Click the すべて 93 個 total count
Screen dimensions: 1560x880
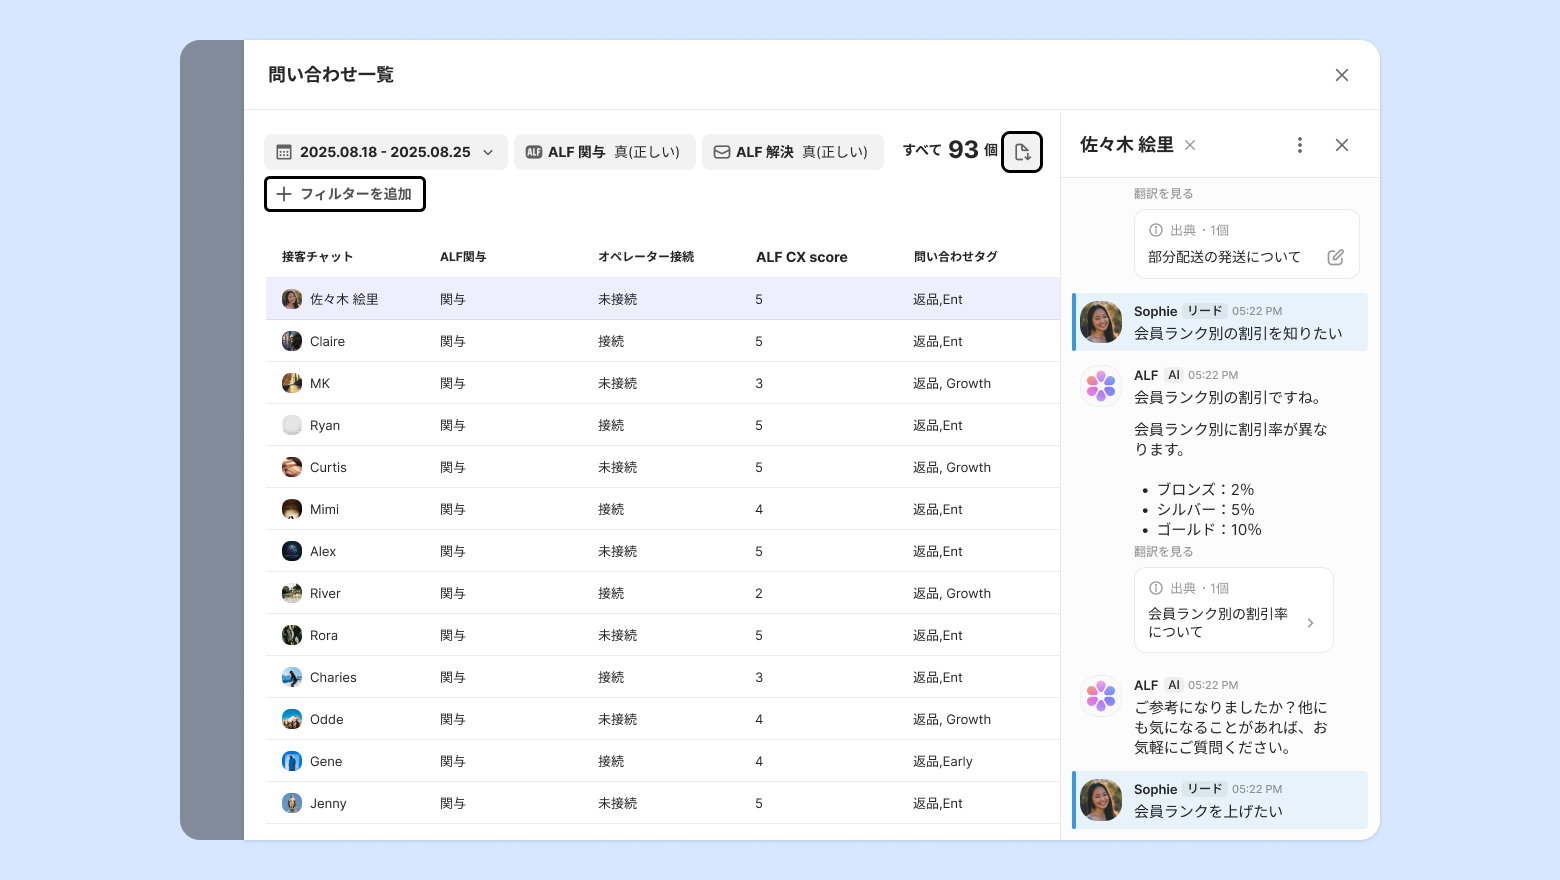point(950,150)
